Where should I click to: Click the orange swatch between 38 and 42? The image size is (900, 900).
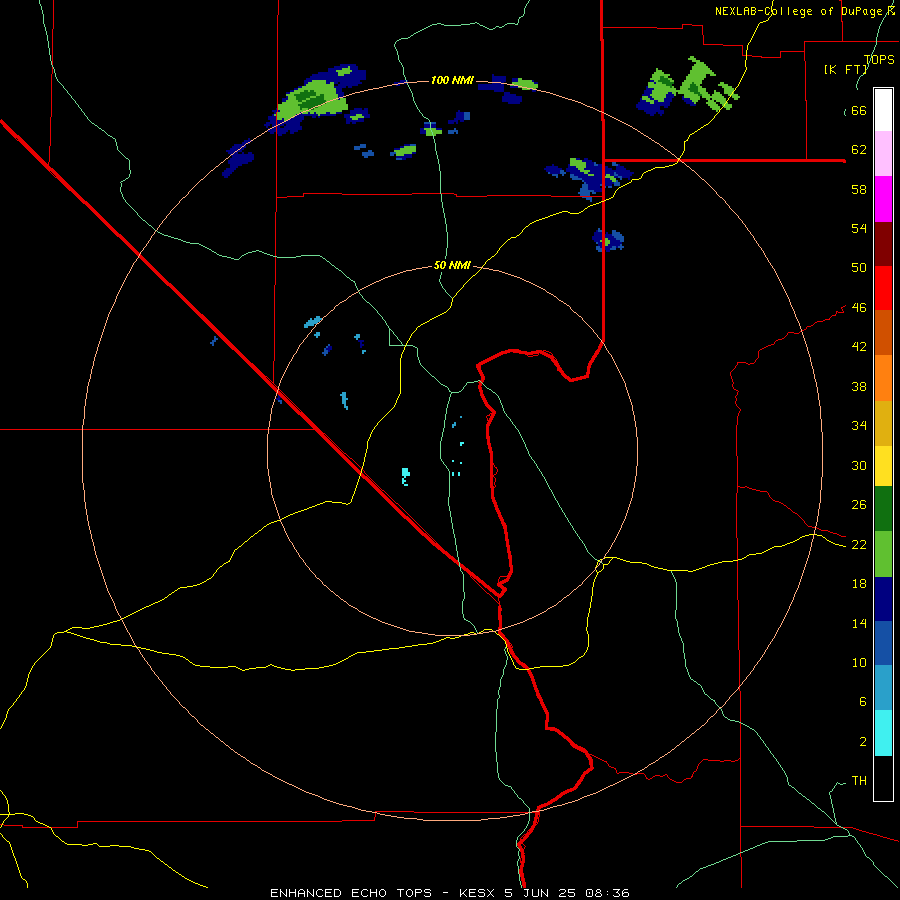click(883, 377)
